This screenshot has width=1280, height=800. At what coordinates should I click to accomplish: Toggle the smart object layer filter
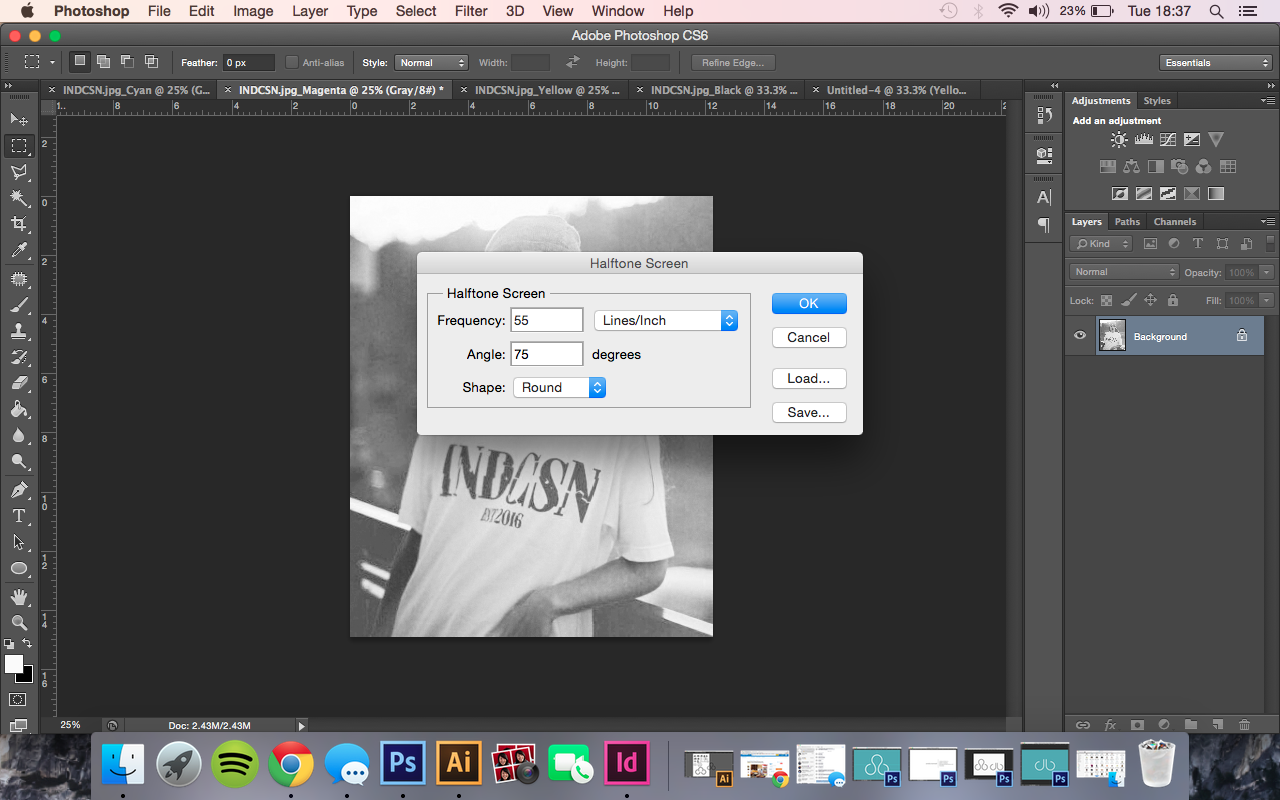(1246, 244)
